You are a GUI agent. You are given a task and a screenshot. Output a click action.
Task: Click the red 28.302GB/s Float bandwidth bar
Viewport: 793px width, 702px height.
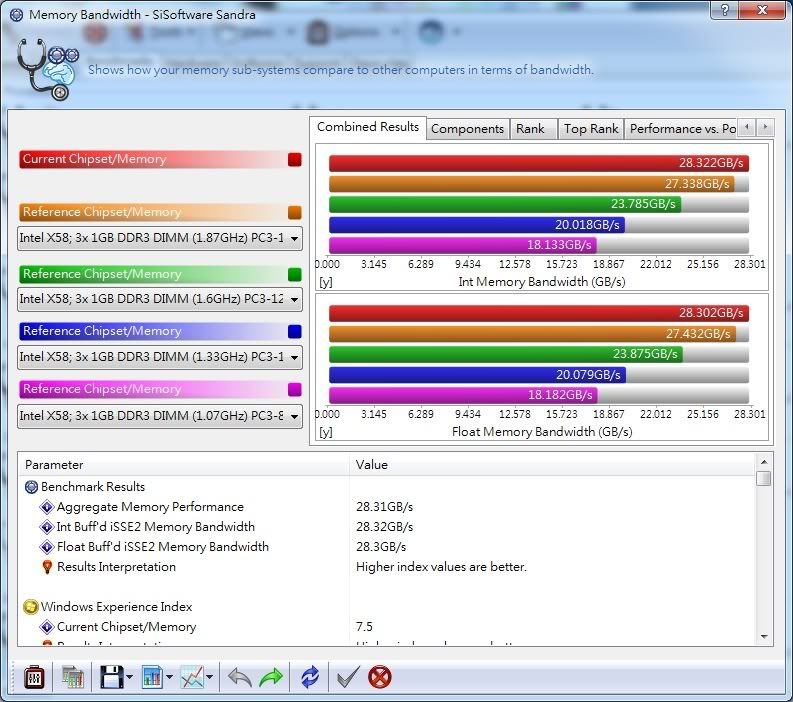tap(539, 314)
